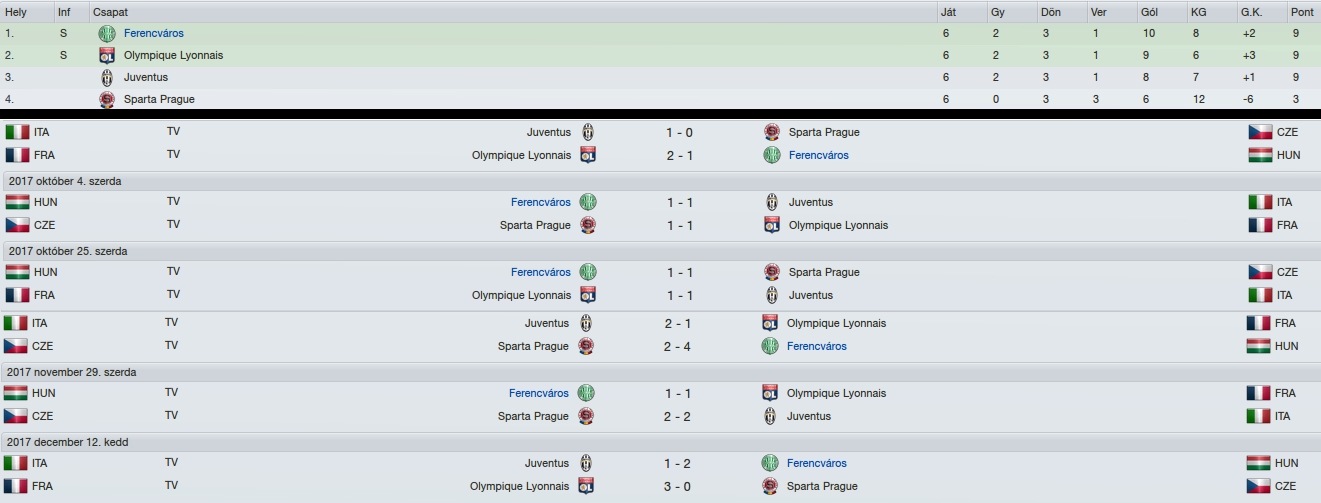
Task: Sort standings by the Gól column header
Action: click(1149, 12)
